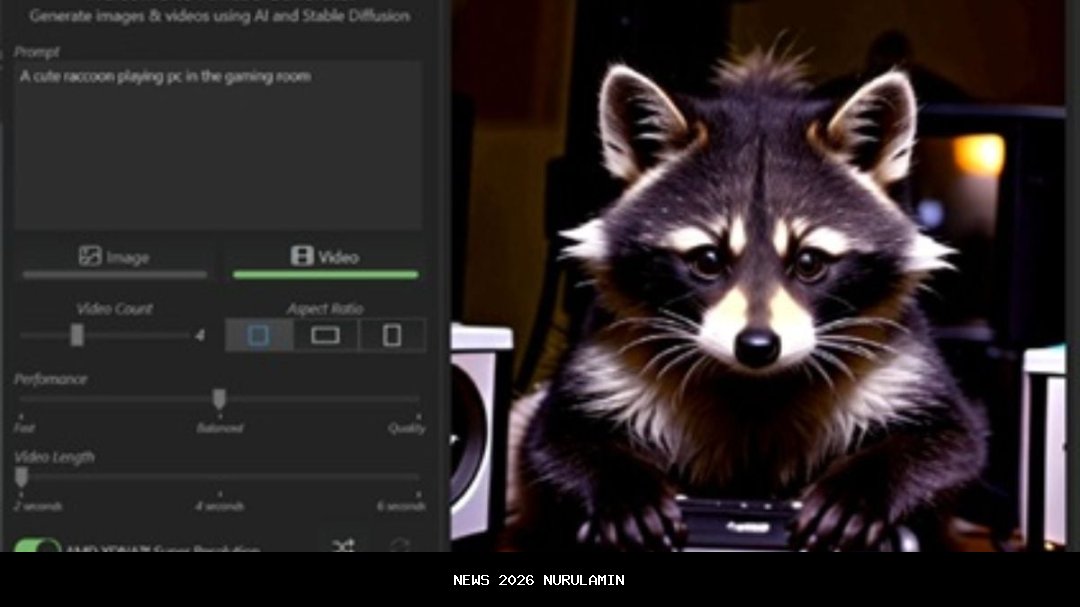The image size is (1080, 607).
Task: Click the dimmed reset icon beside shuffle
Action: pyautogui.click(x=400, y=545)
